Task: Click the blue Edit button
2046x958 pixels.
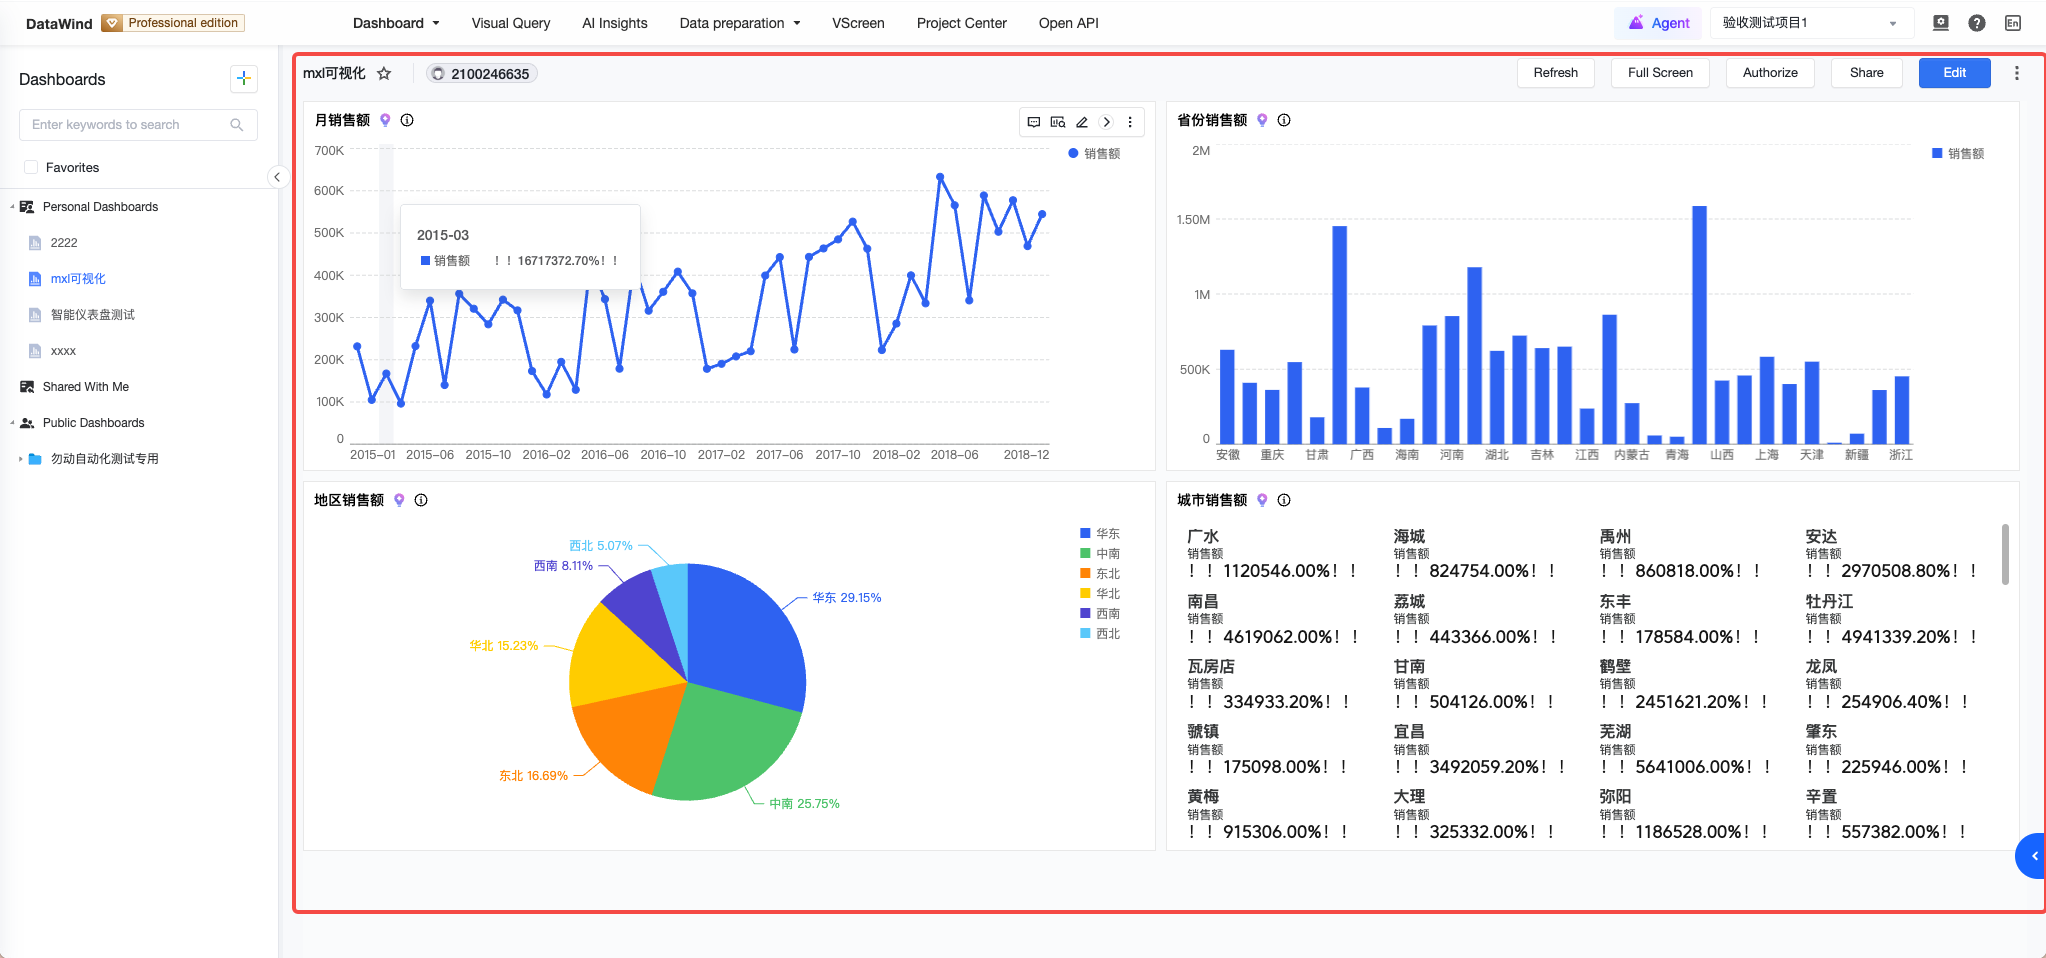Action: [1954, 73]
